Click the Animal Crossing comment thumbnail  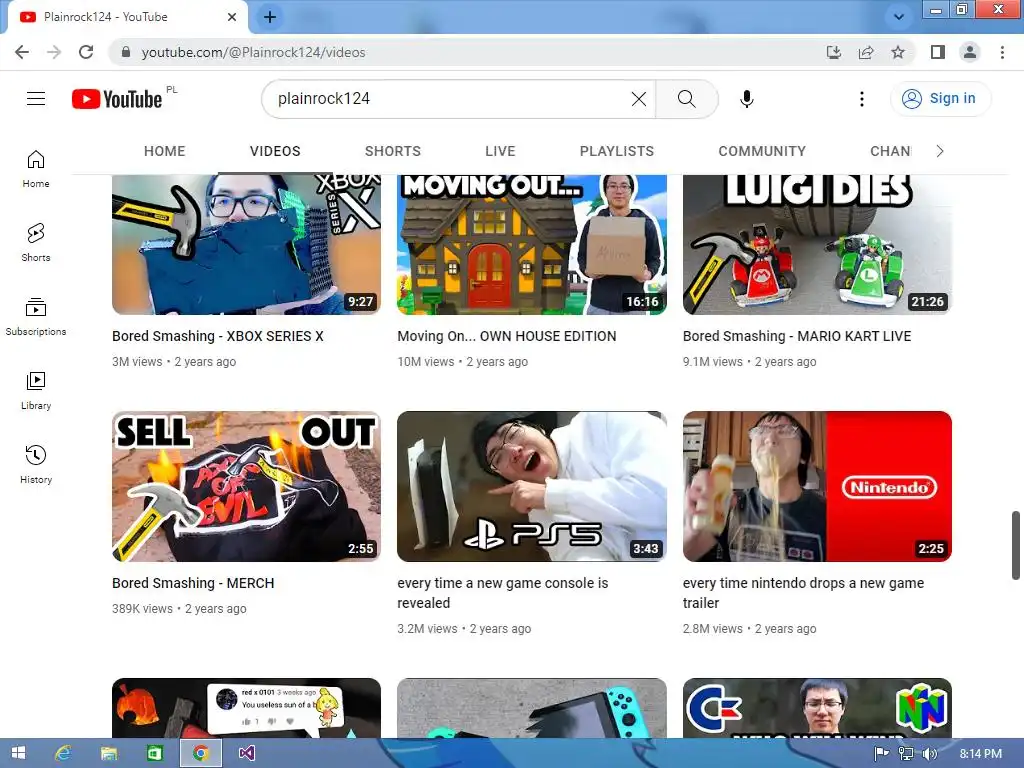click(246, 708)
